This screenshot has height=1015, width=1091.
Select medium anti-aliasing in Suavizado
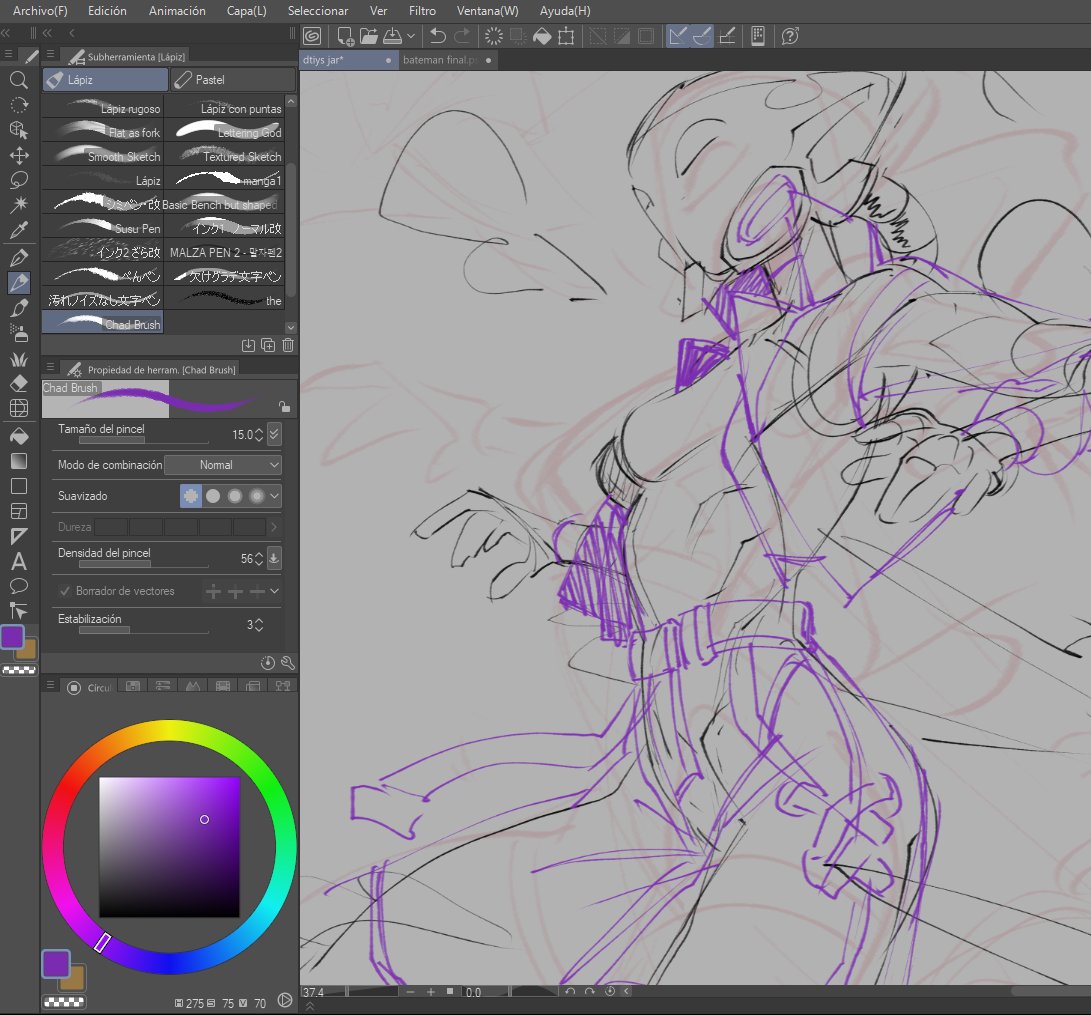235,496
